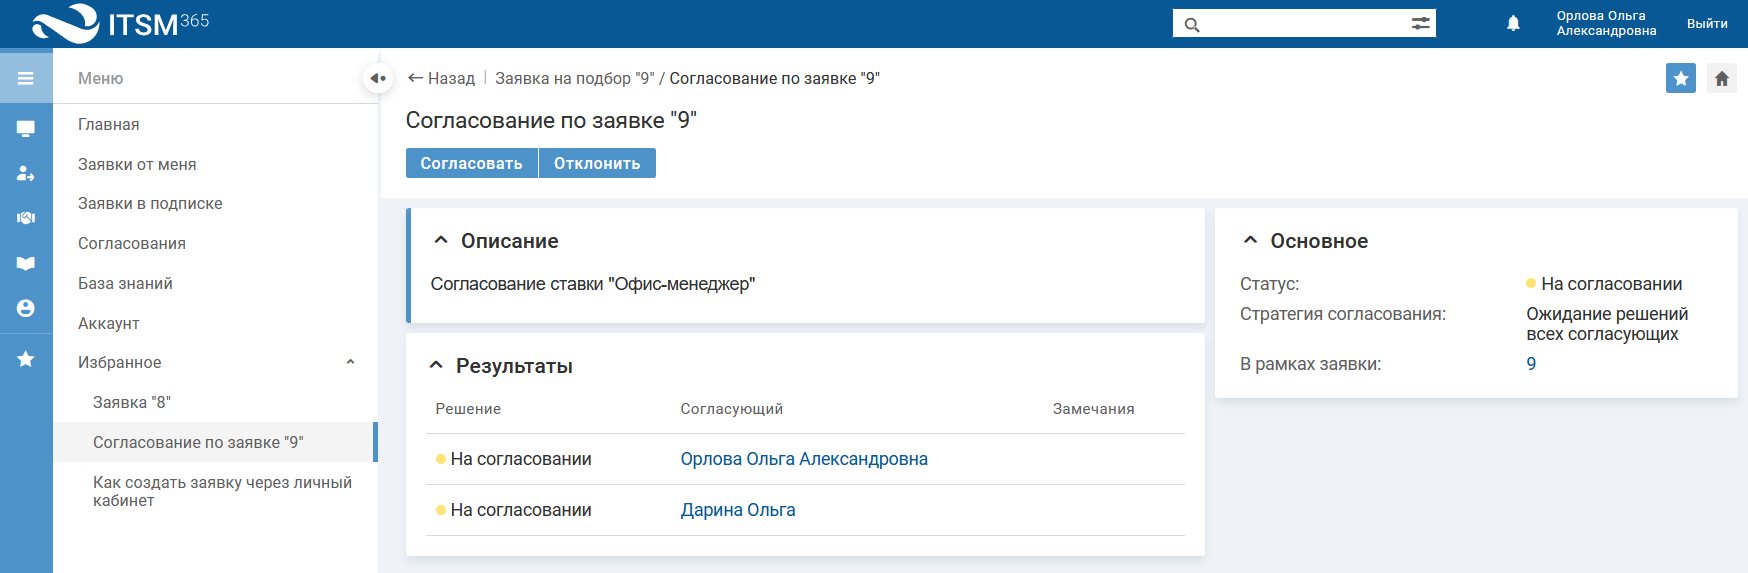Collapse the Избранное menu group
The height and width of the screenshot is (573, 1748).
(x=350, y=362)
